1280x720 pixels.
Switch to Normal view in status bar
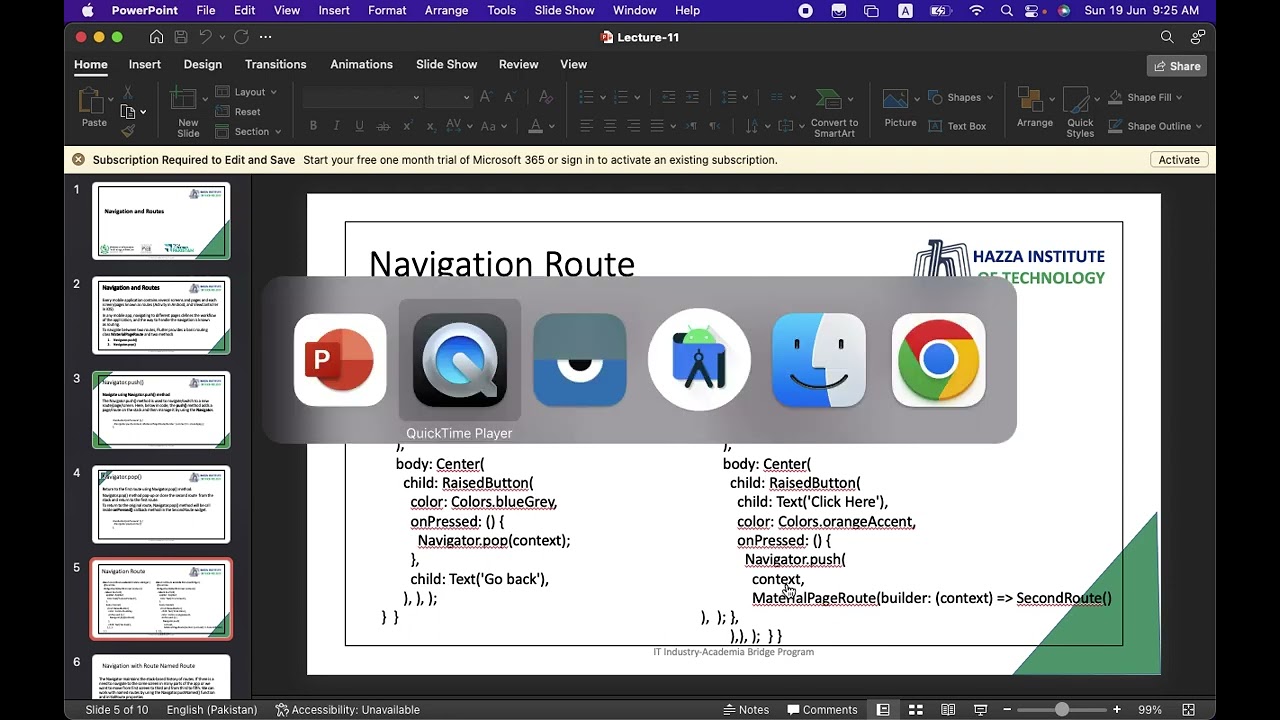click(883, 710)
